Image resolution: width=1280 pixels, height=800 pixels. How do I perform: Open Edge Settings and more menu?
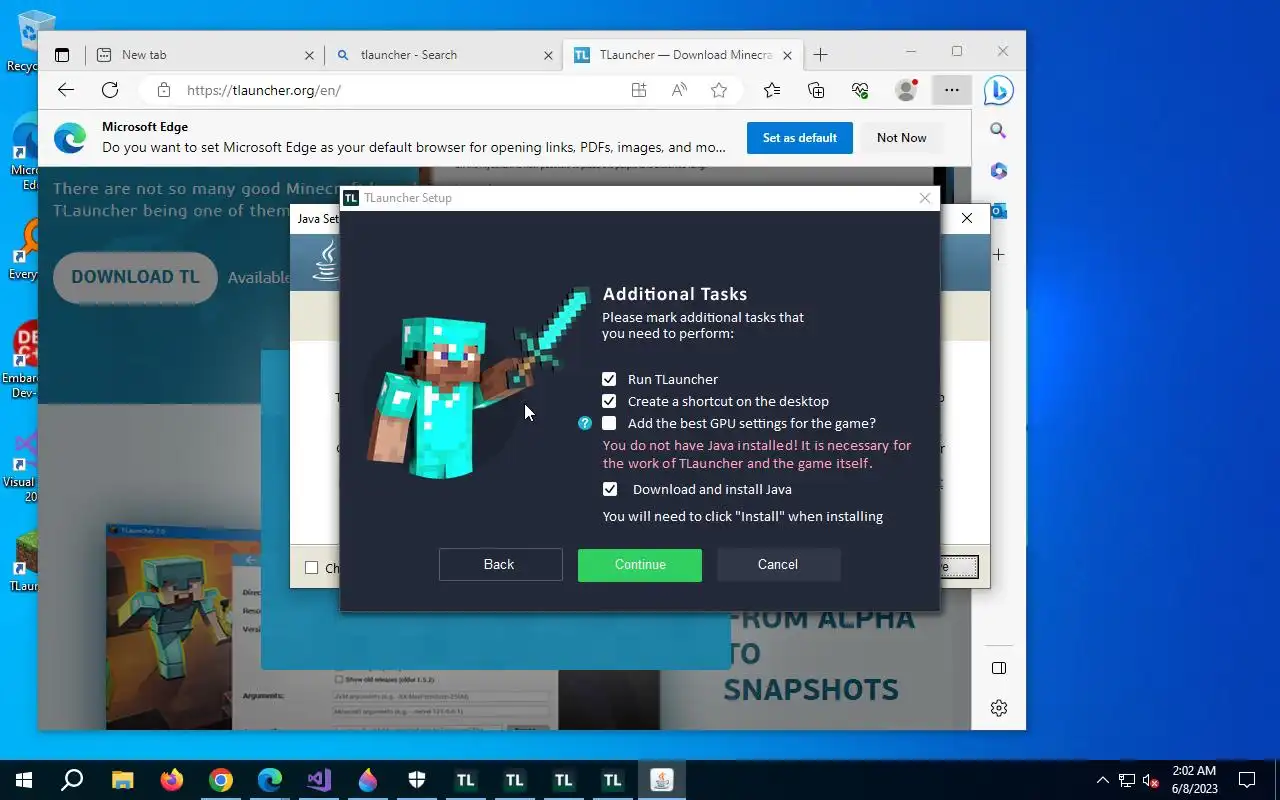pos(951,90)
